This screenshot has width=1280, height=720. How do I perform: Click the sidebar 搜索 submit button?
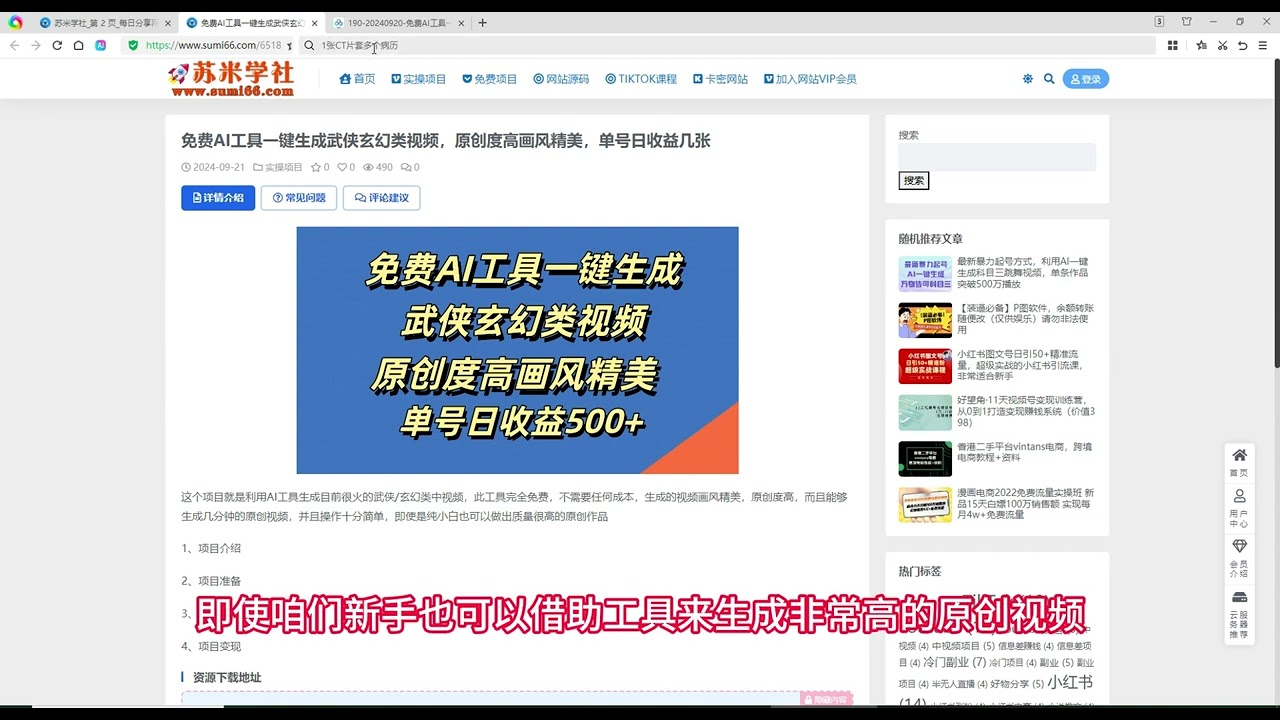(914, 180)
